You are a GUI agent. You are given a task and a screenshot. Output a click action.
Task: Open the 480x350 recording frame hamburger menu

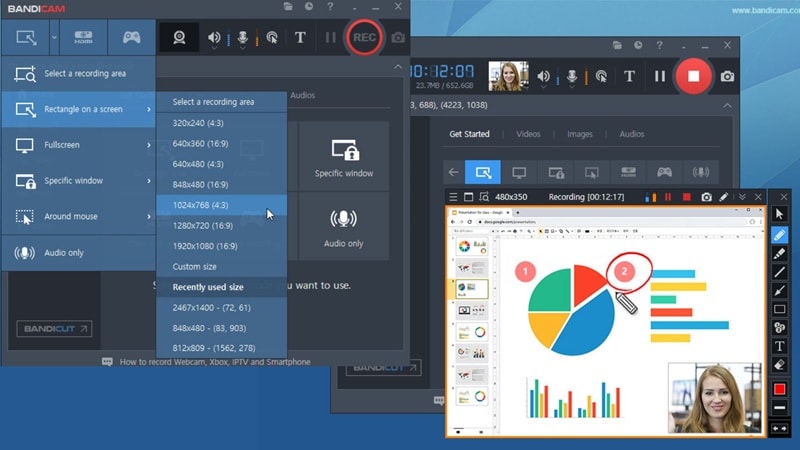point(453,197)
